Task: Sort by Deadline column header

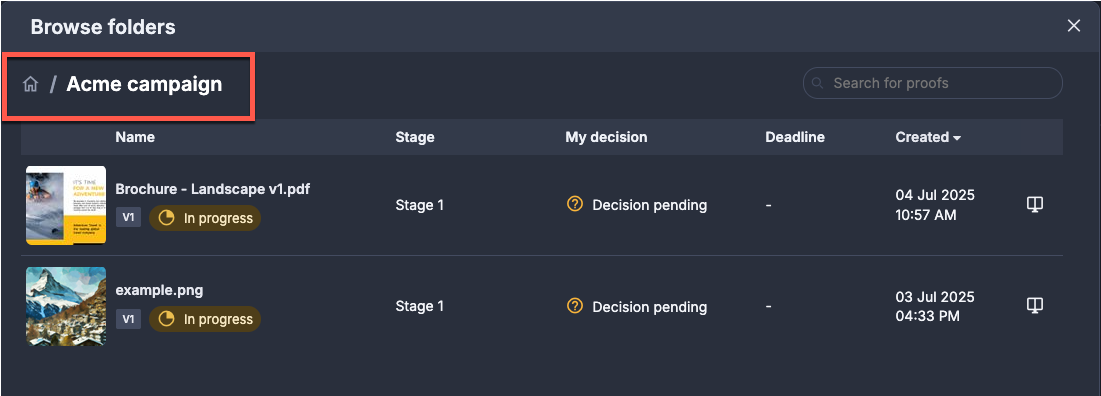Action: [x=795, y=137]
